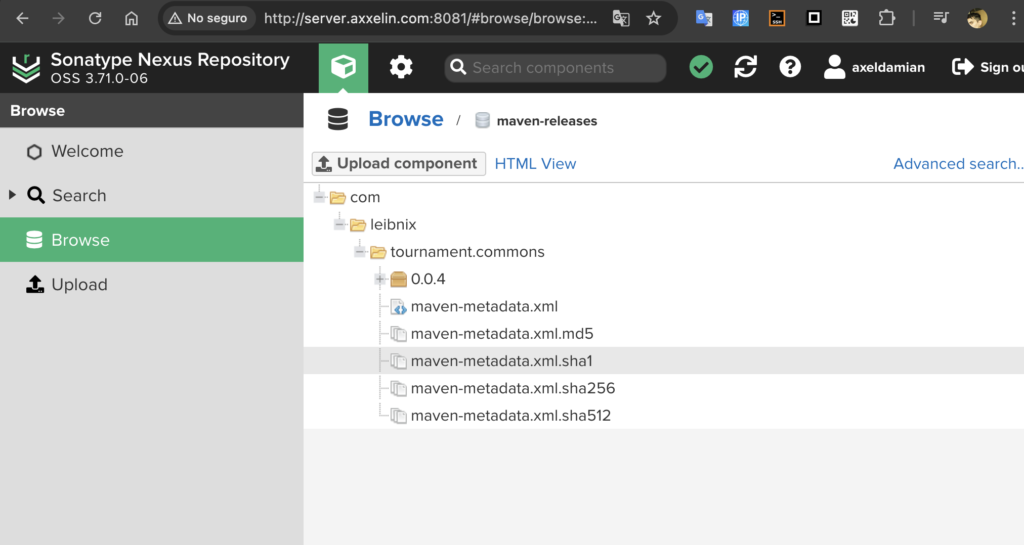This screenshot has width=1024, height=545.
Task: Reload page using browser reload button
Action: pyautogui.click(x=95, y=18)
